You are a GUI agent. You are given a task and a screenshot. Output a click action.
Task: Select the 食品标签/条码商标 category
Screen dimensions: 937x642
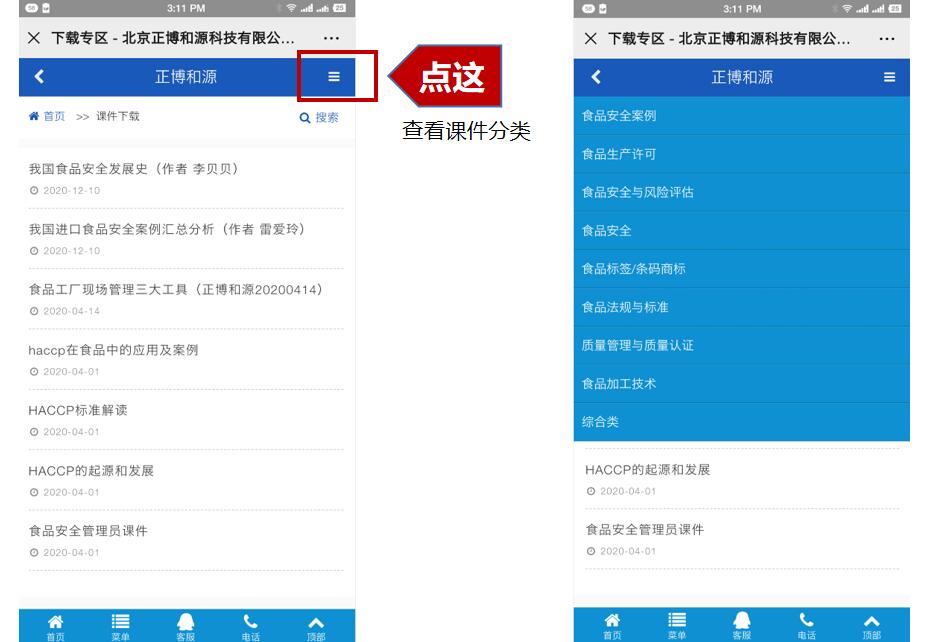click(633, 269)
